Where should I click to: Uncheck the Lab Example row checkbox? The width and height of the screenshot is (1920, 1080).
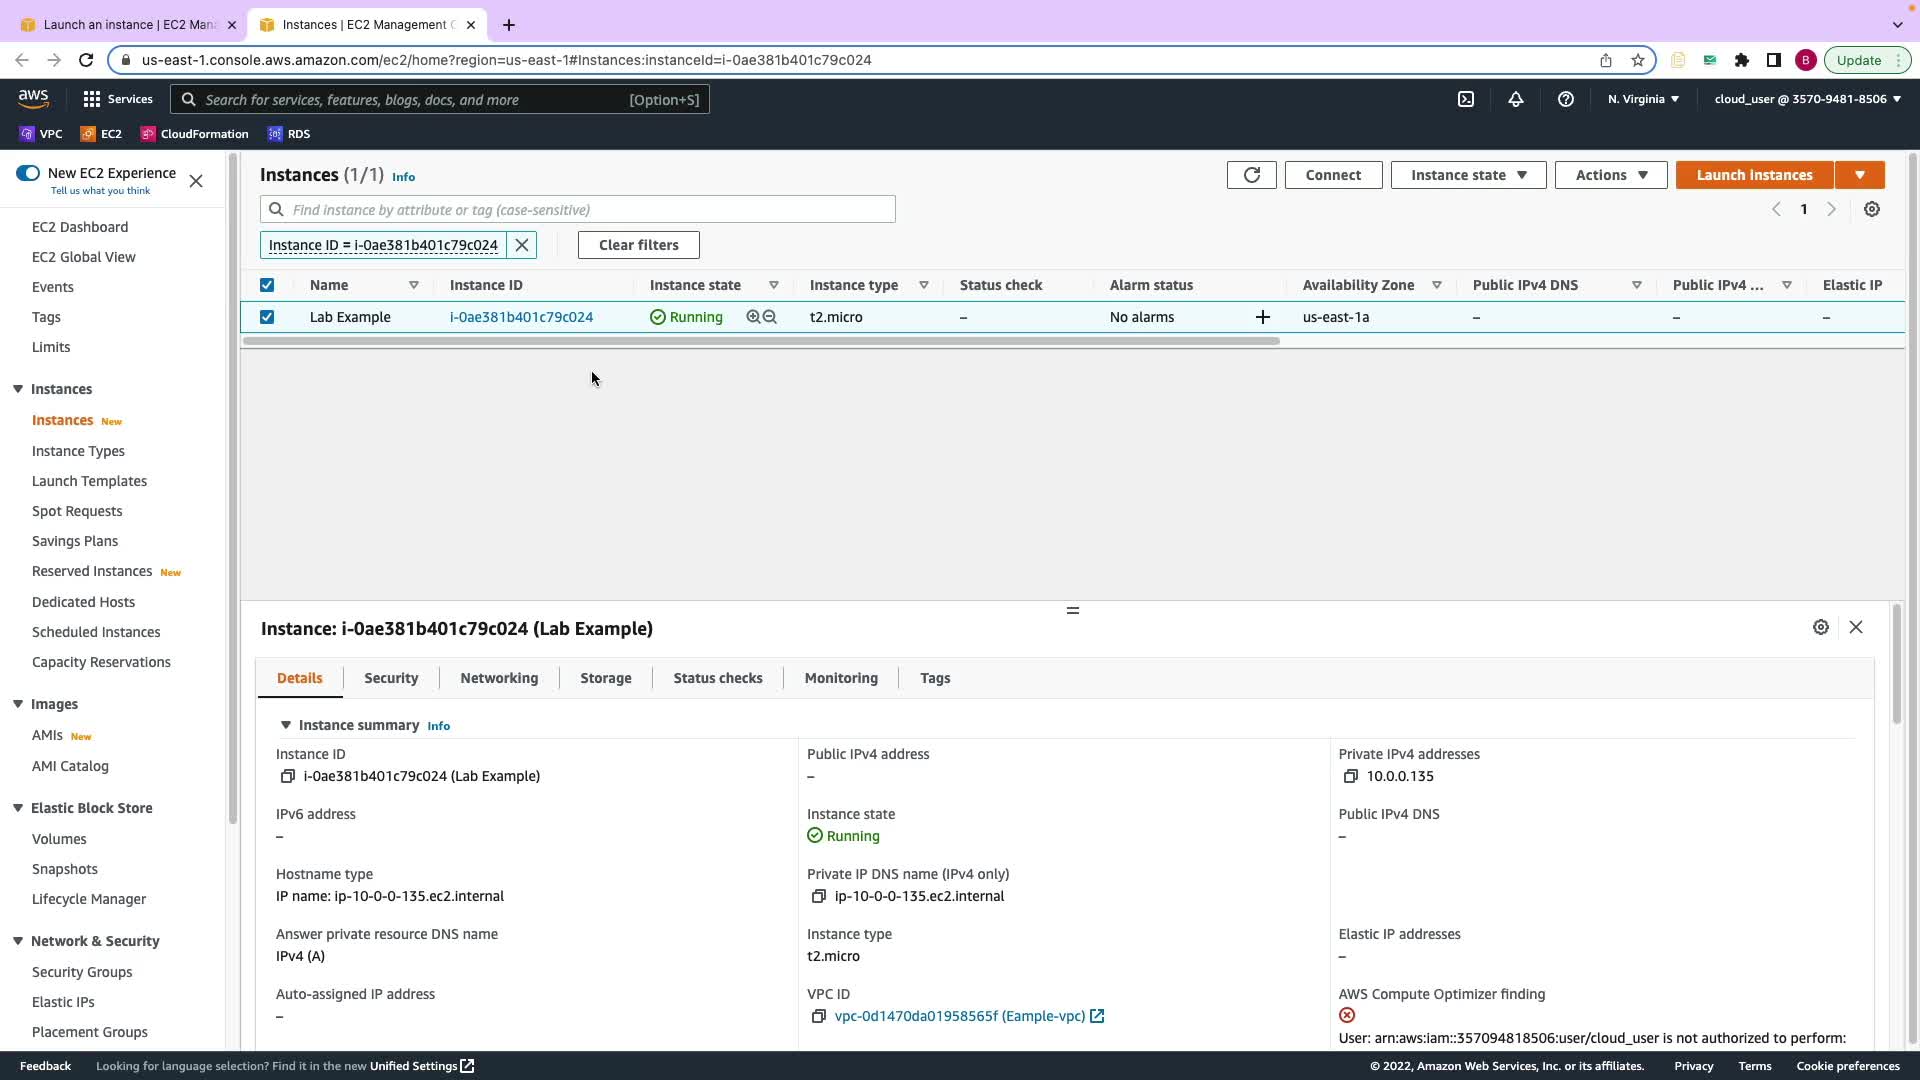pos(267,317)
